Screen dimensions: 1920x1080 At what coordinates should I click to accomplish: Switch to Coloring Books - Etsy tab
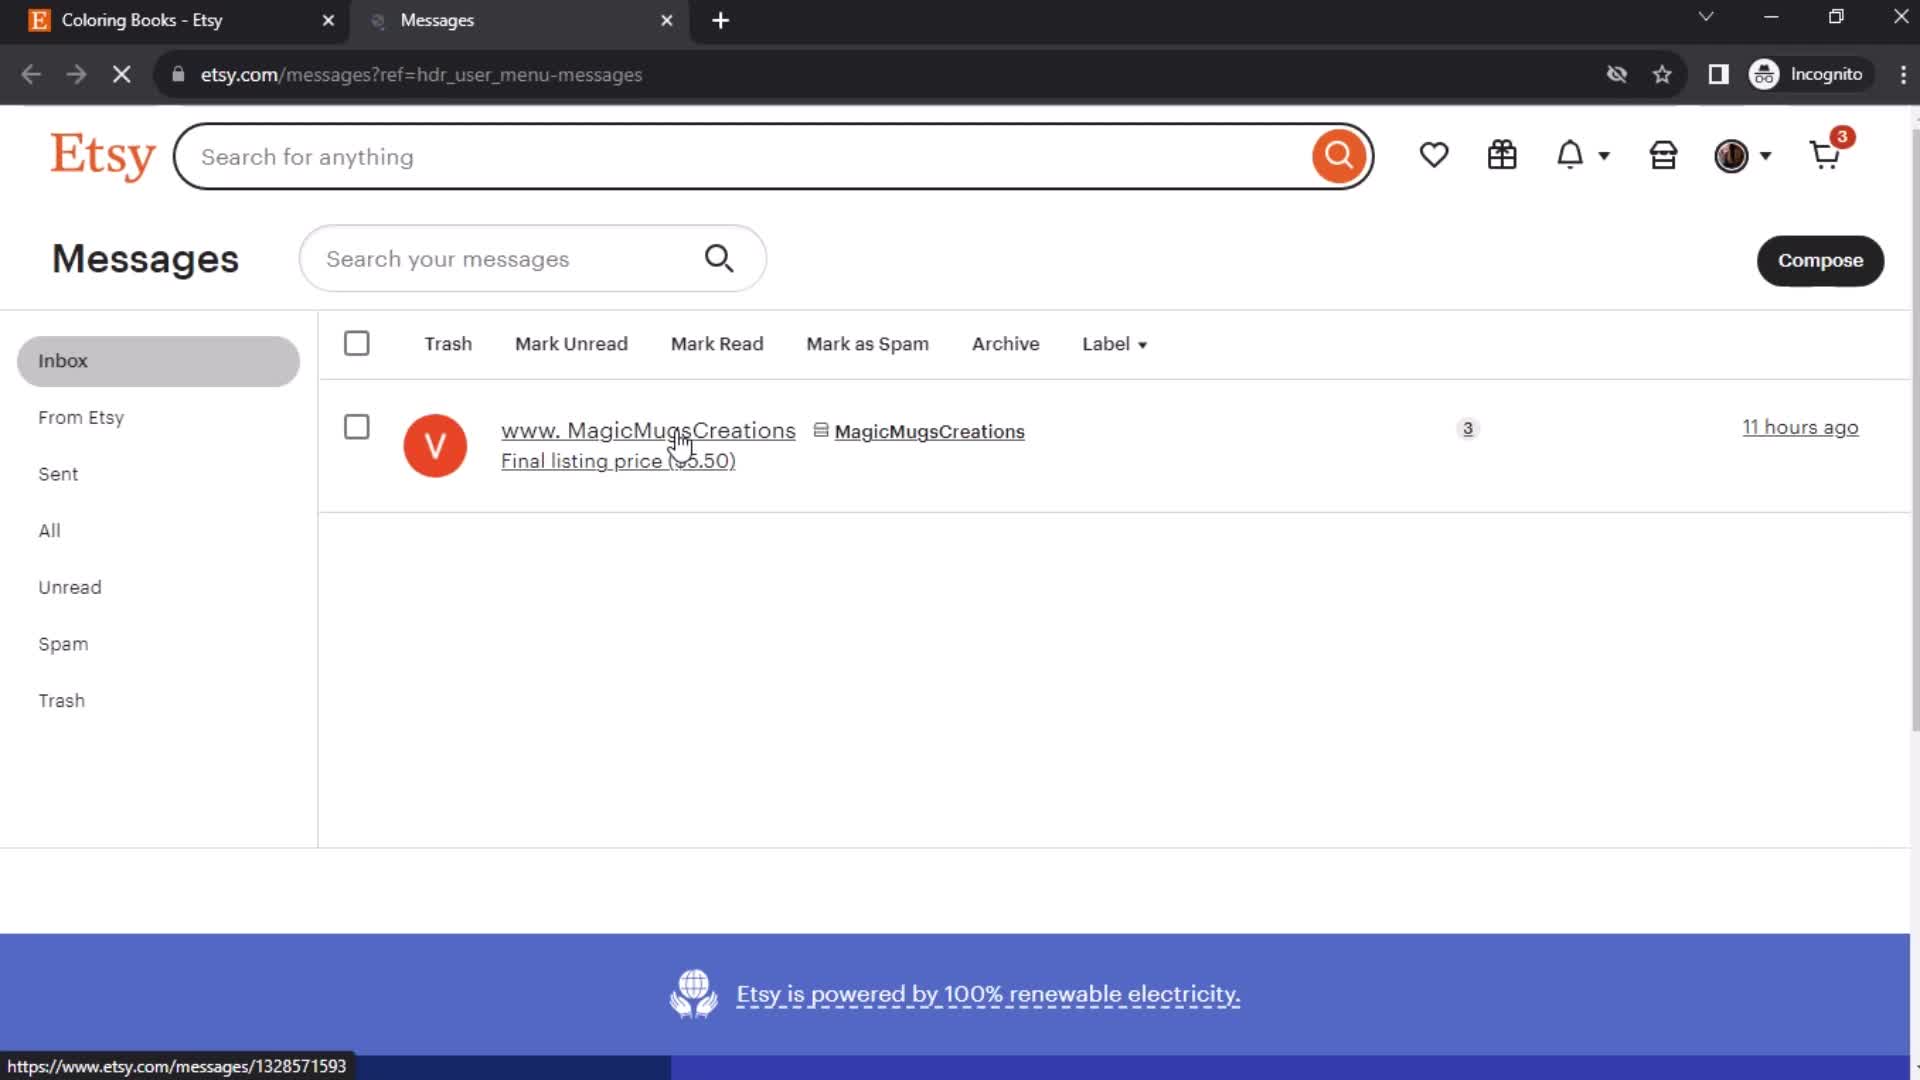coord(175,21)
